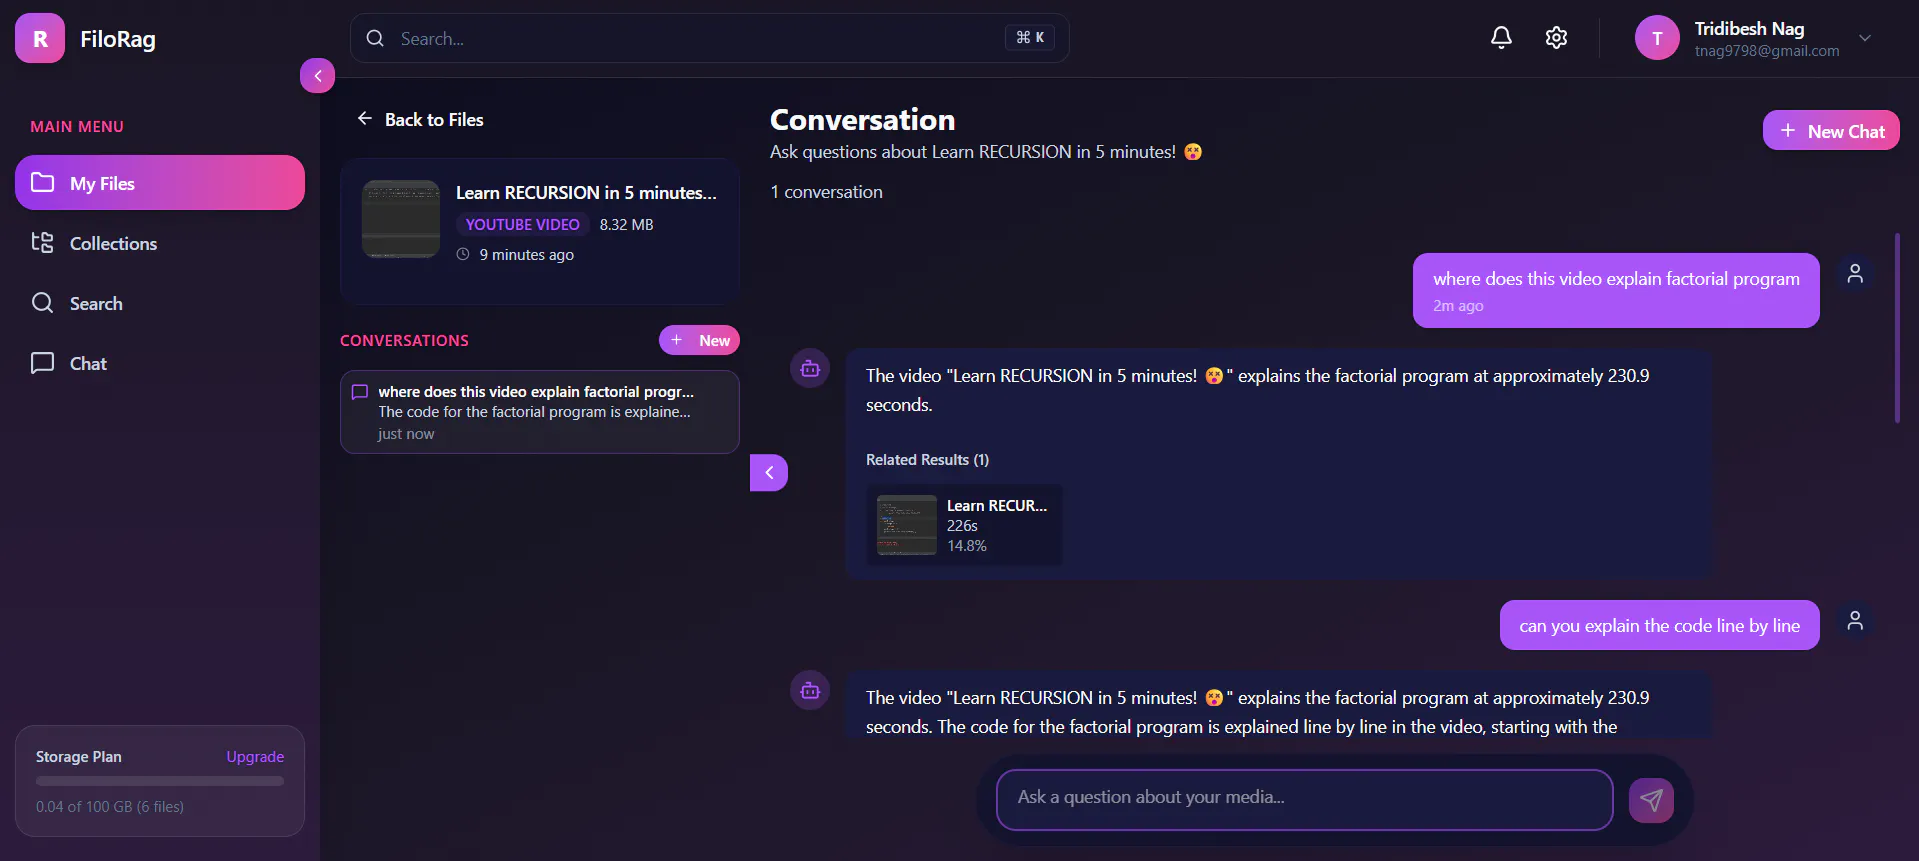
Task: Expand the Tridibesh Nag account dropdown
Action: [1865, 38]
